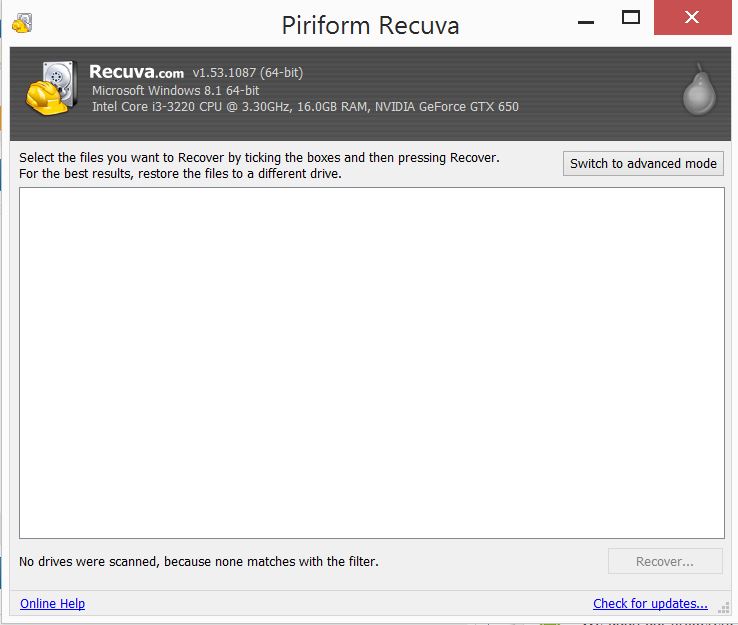Switch to advanced mode
The image size is (738, 625).
click(x=643, y=163)
